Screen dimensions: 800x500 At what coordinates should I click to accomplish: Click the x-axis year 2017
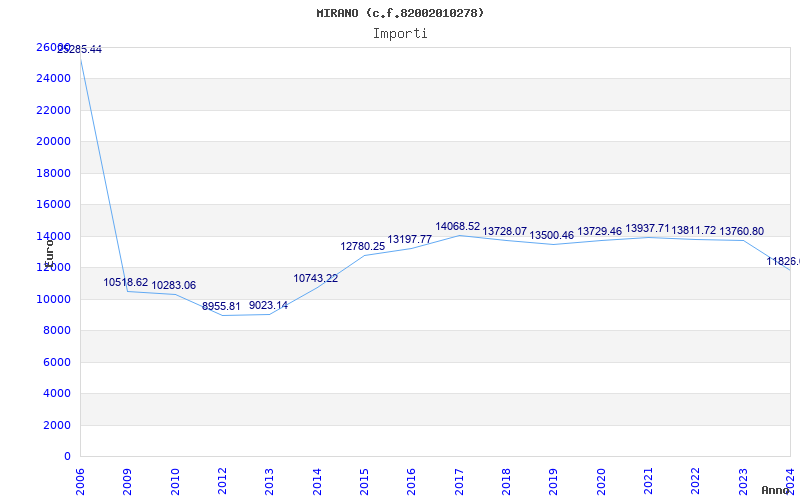coord(459,482)
